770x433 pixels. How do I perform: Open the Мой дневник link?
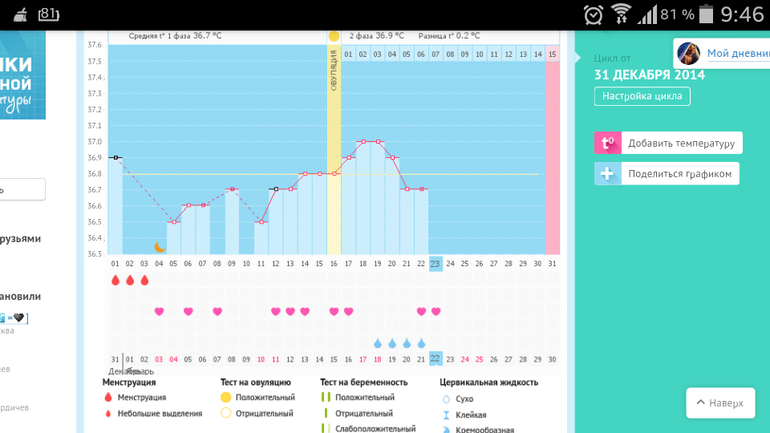pos(737,53)
